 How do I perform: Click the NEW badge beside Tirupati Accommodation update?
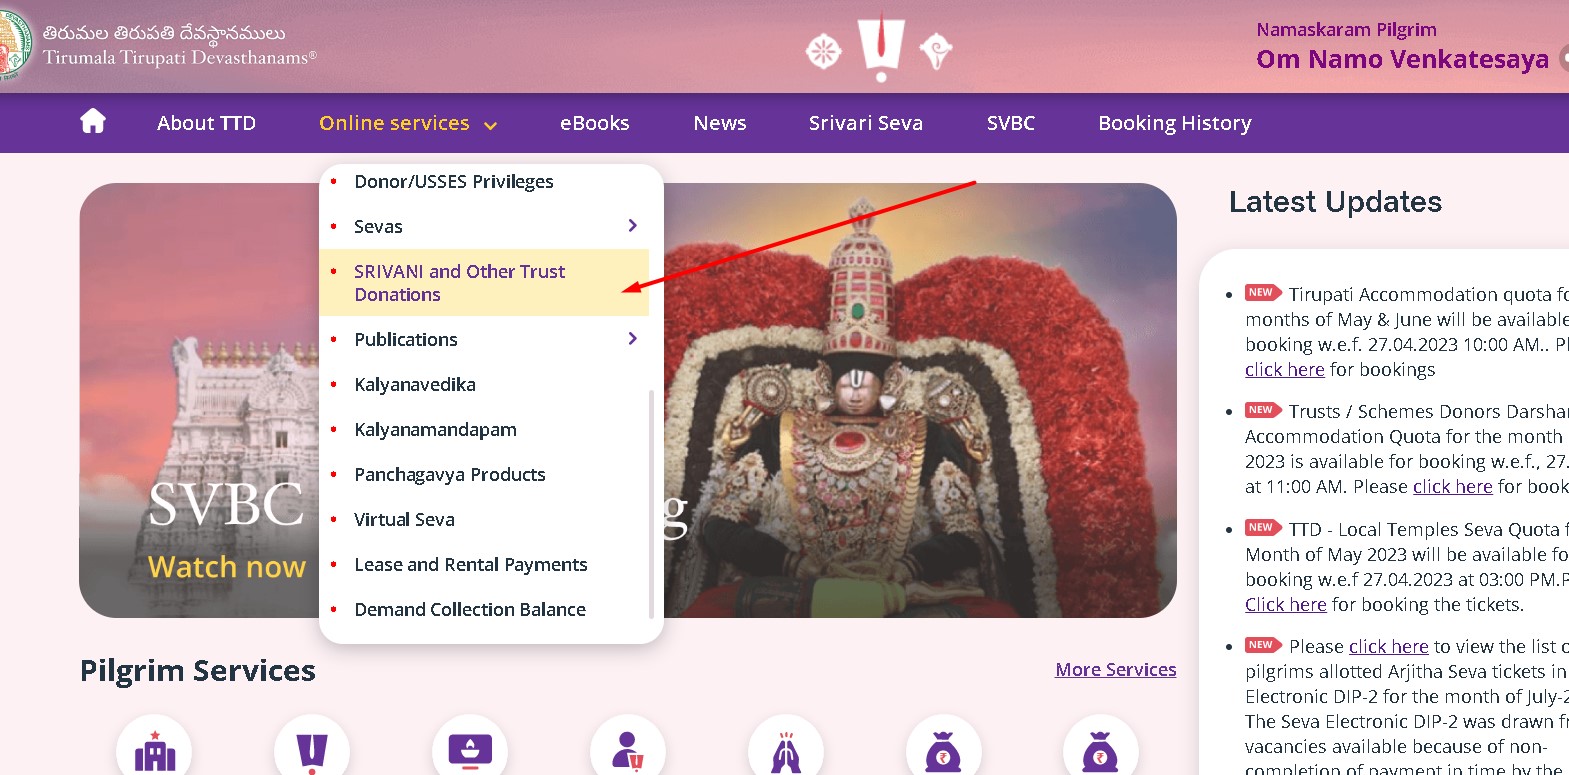click(1263, 293)
